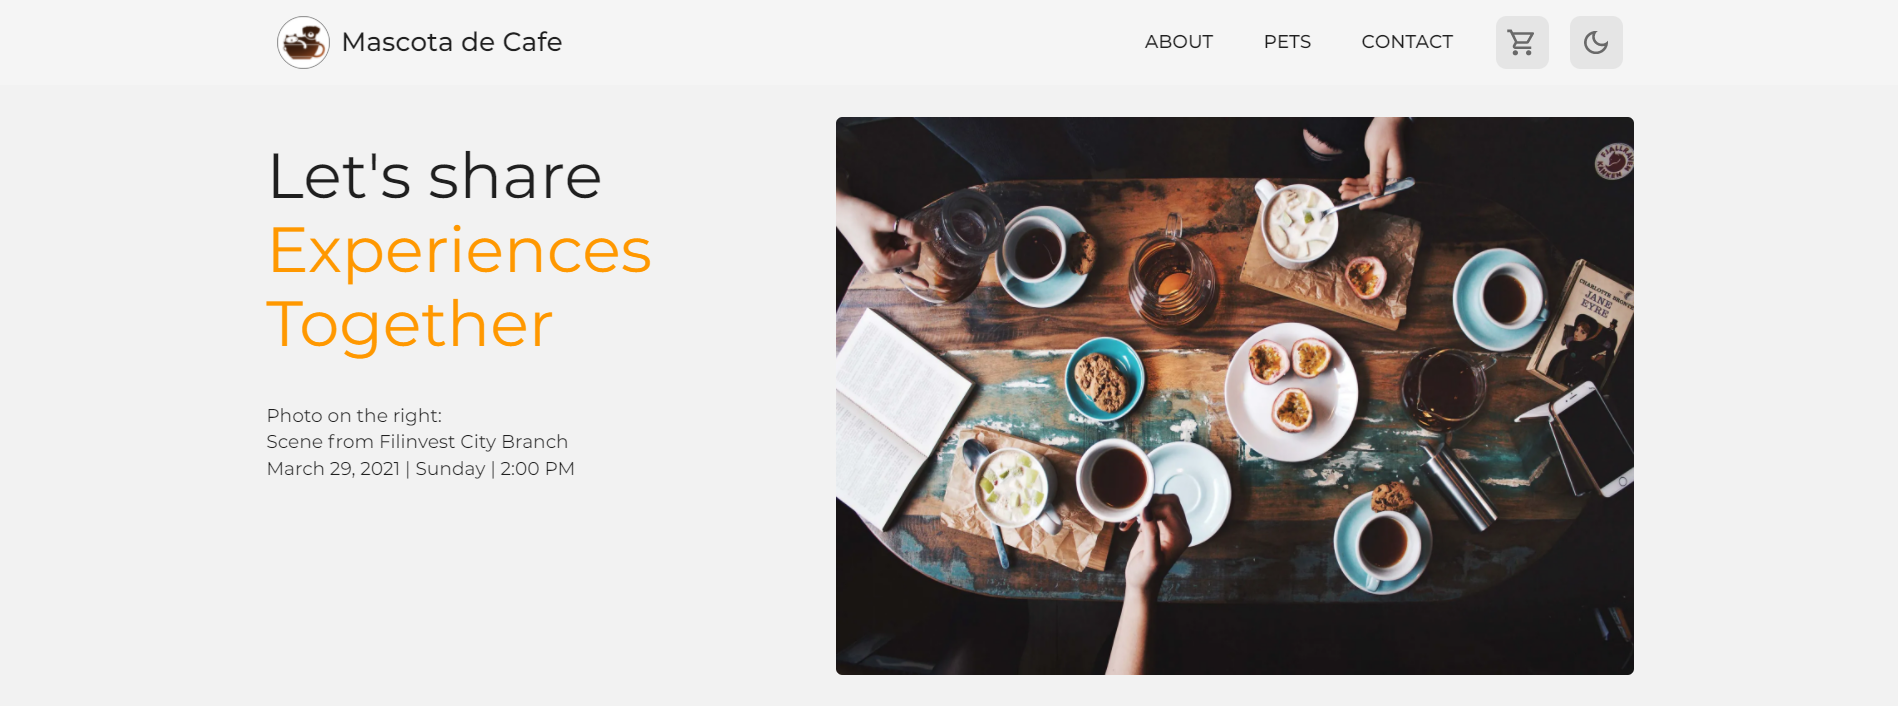
Task: Click the Mascota de Cafe round logo
Action: point(303,42)
